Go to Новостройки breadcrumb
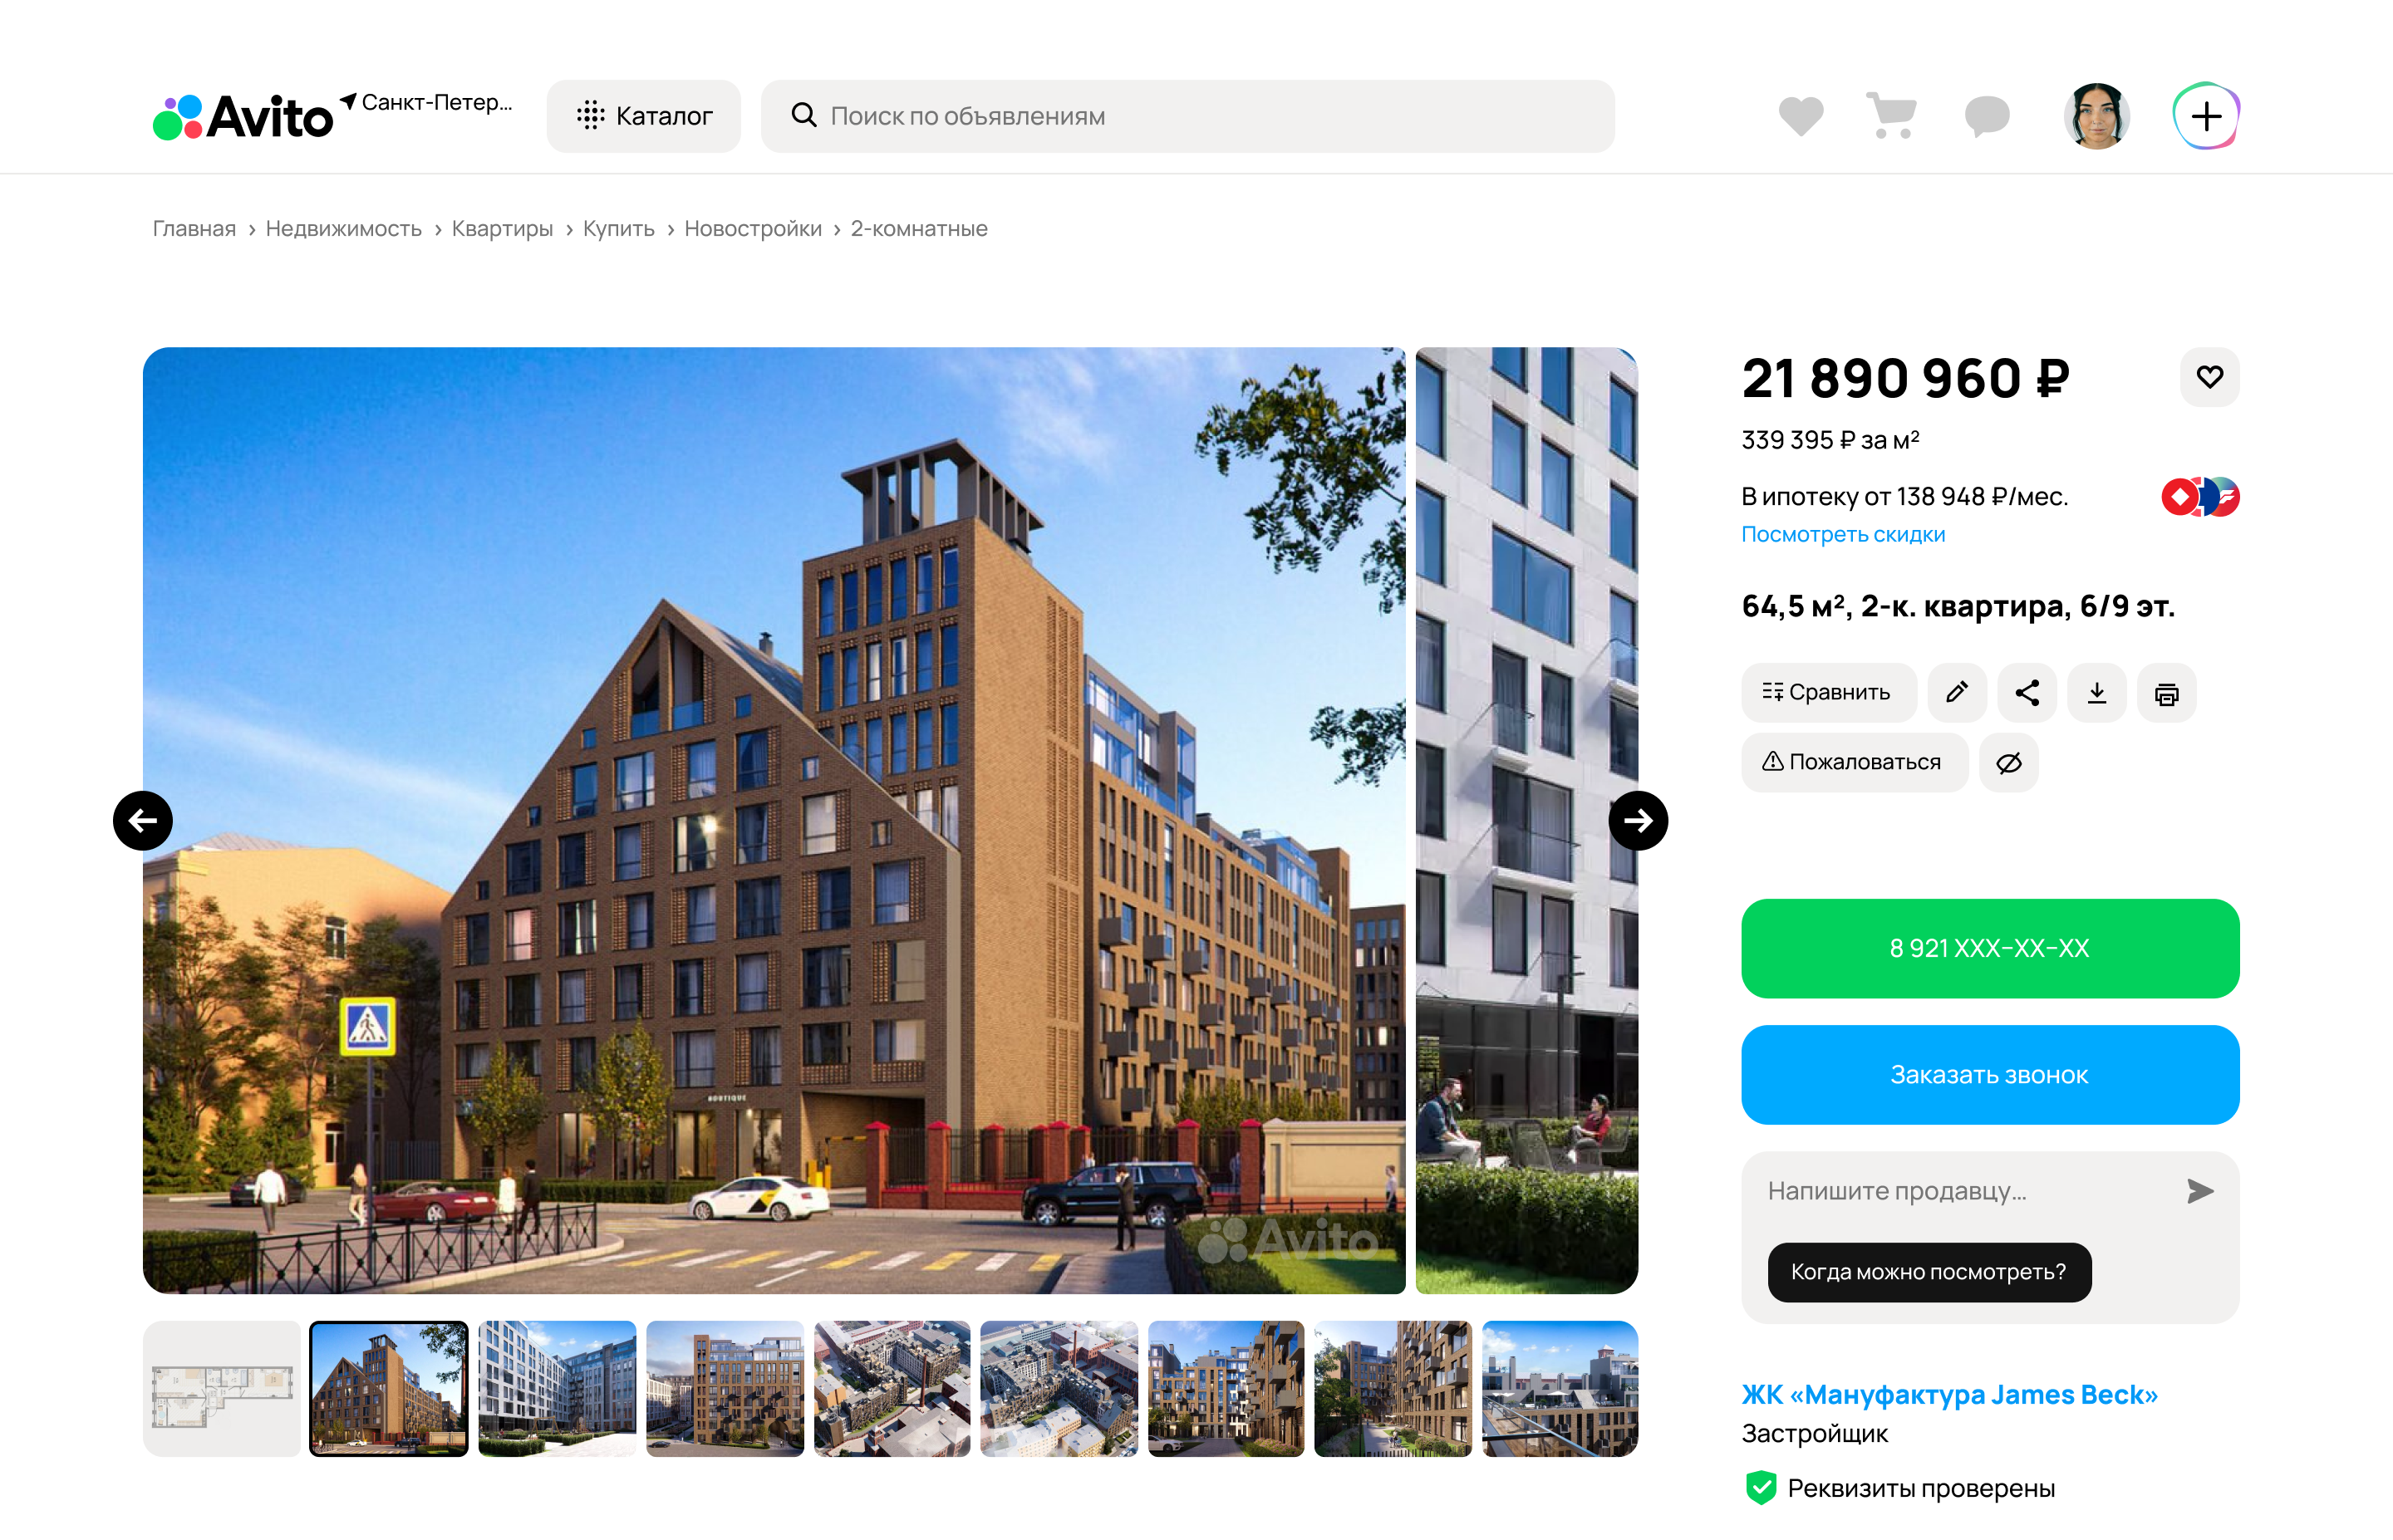Viewport: 2393px width, 1540px height. click(752, 228)
